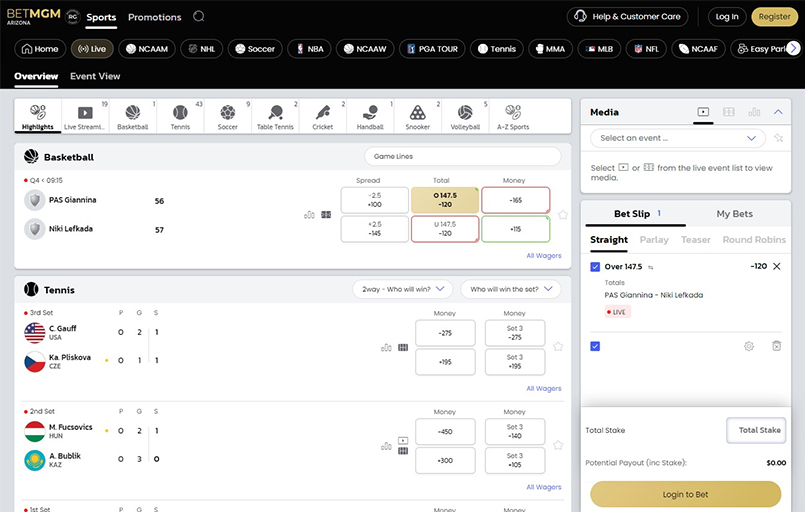Open scoreboard icon for Gauff vs Pliskova
The height and width of the screenshot is (512, 805).
click(x=403, y=348)
